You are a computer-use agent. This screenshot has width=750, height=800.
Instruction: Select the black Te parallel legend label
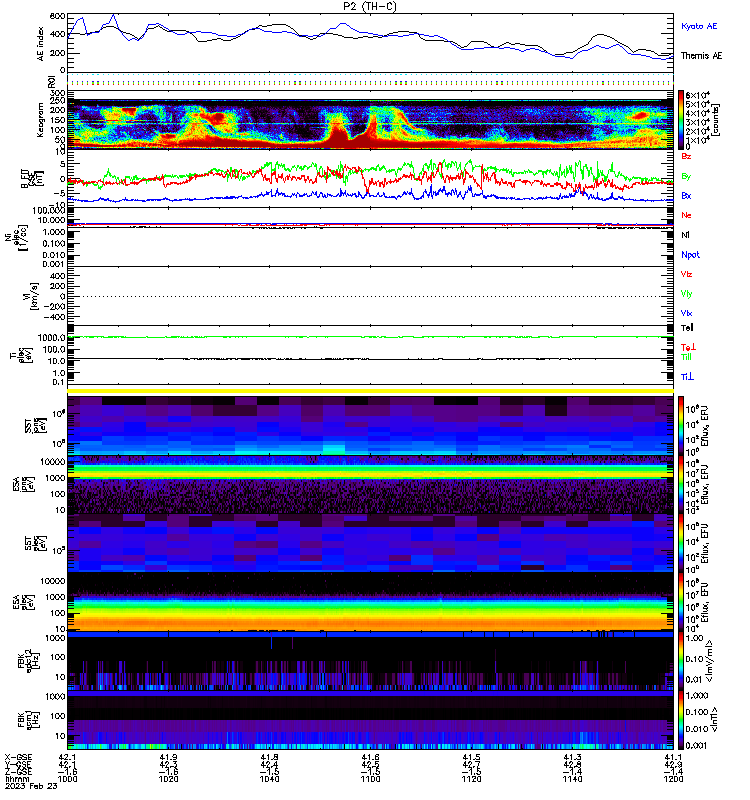[x=687, y=328]
